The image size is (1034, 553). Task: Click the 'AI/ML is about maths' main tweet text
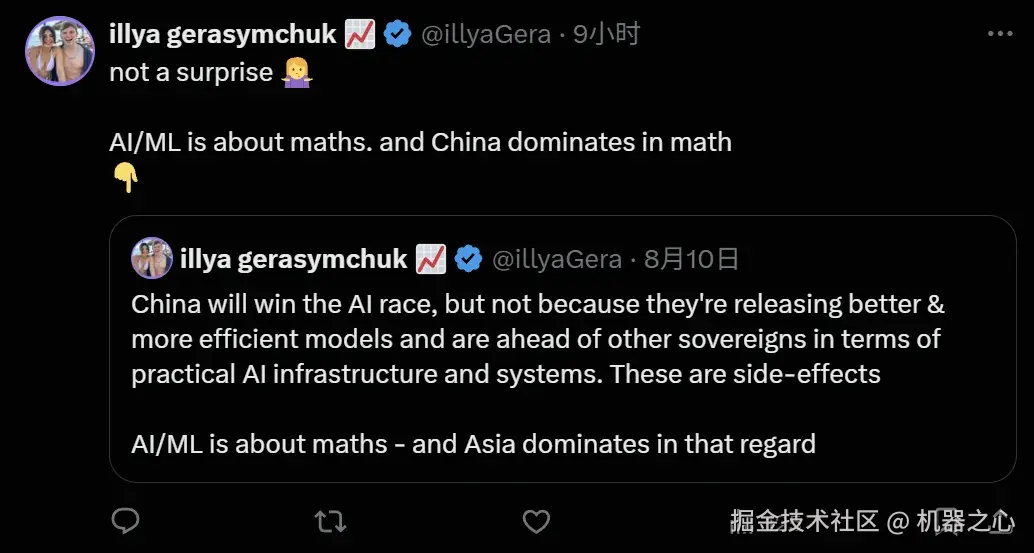(x=421, y=142)
